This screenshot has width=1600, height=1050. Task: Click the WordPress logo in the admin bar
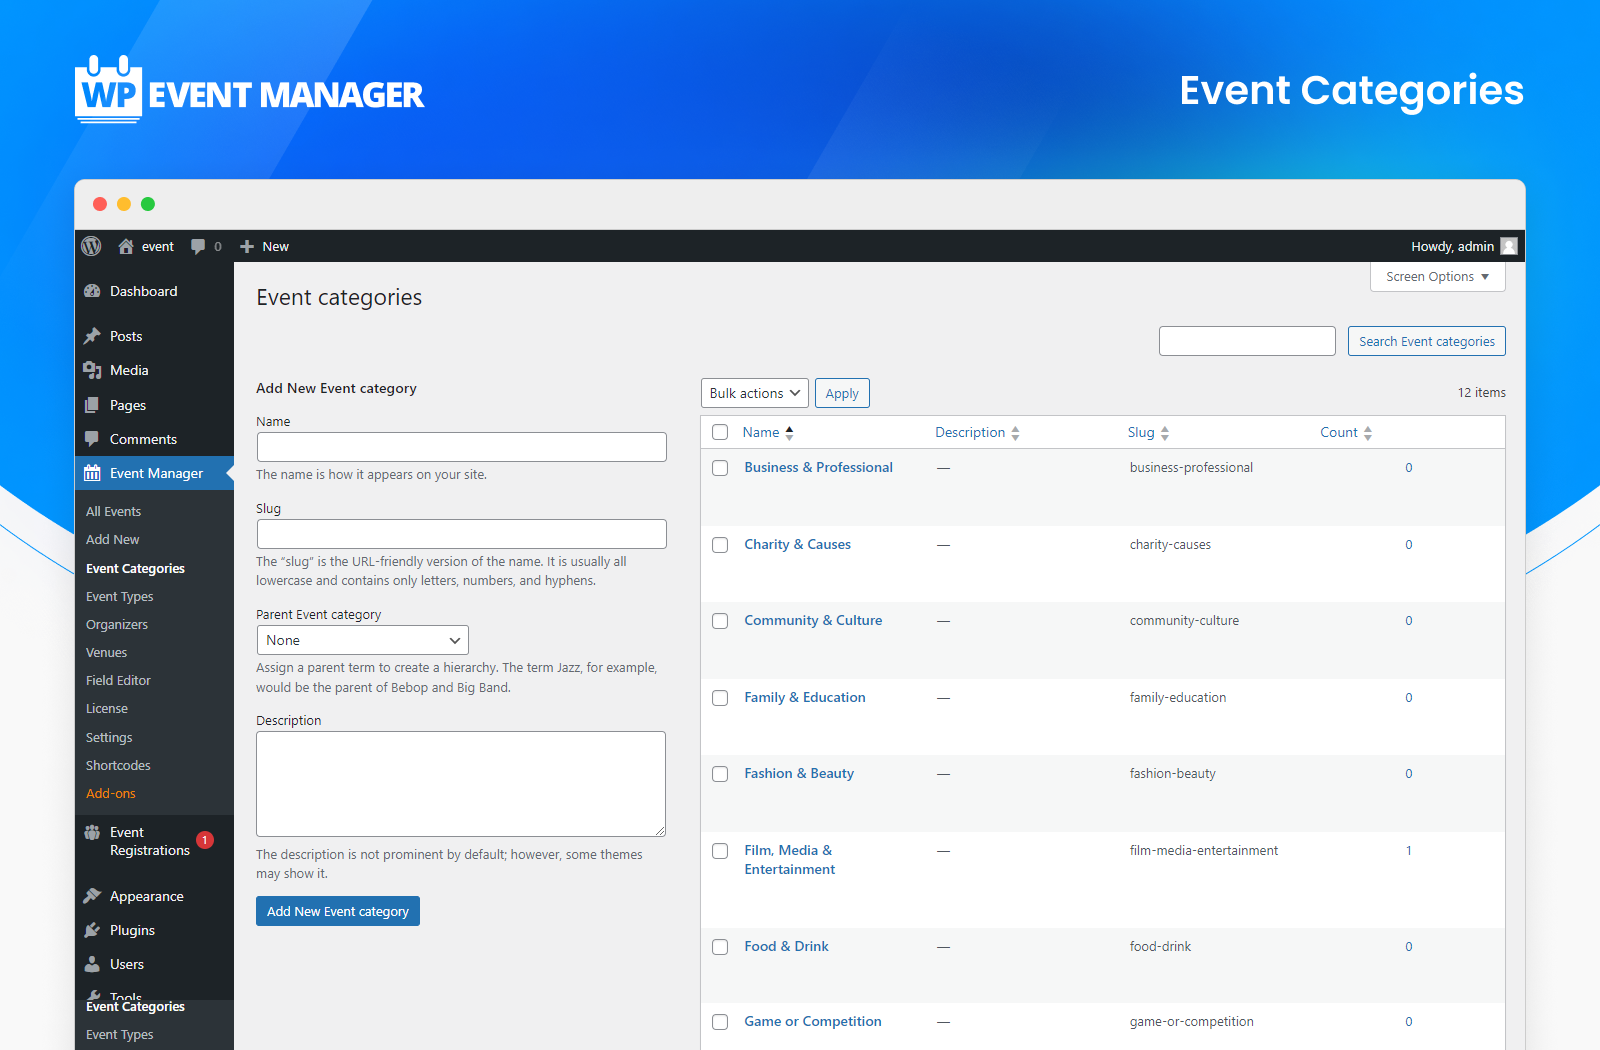(91, 246)
